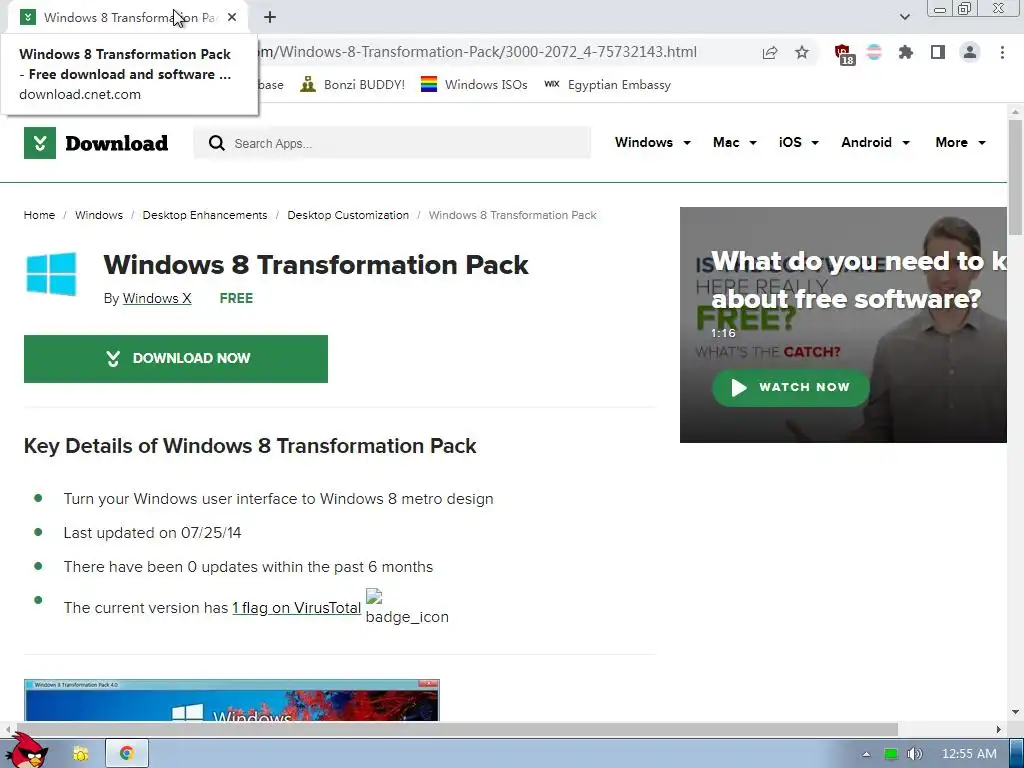Click the CNET Download green logo icon

(x=40, y=143)
